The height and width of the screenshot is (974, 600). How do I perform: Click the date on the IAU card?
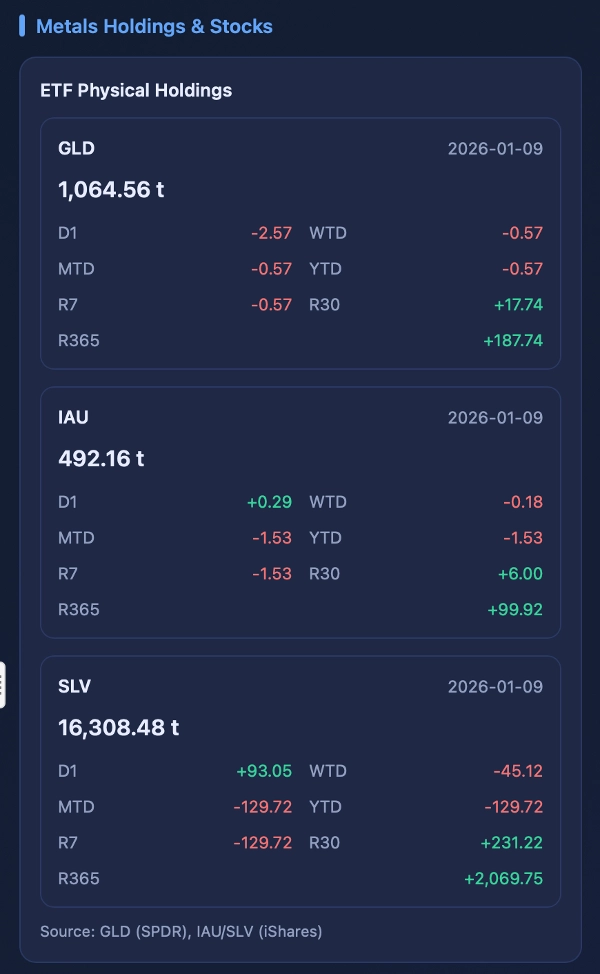(496, 417)
